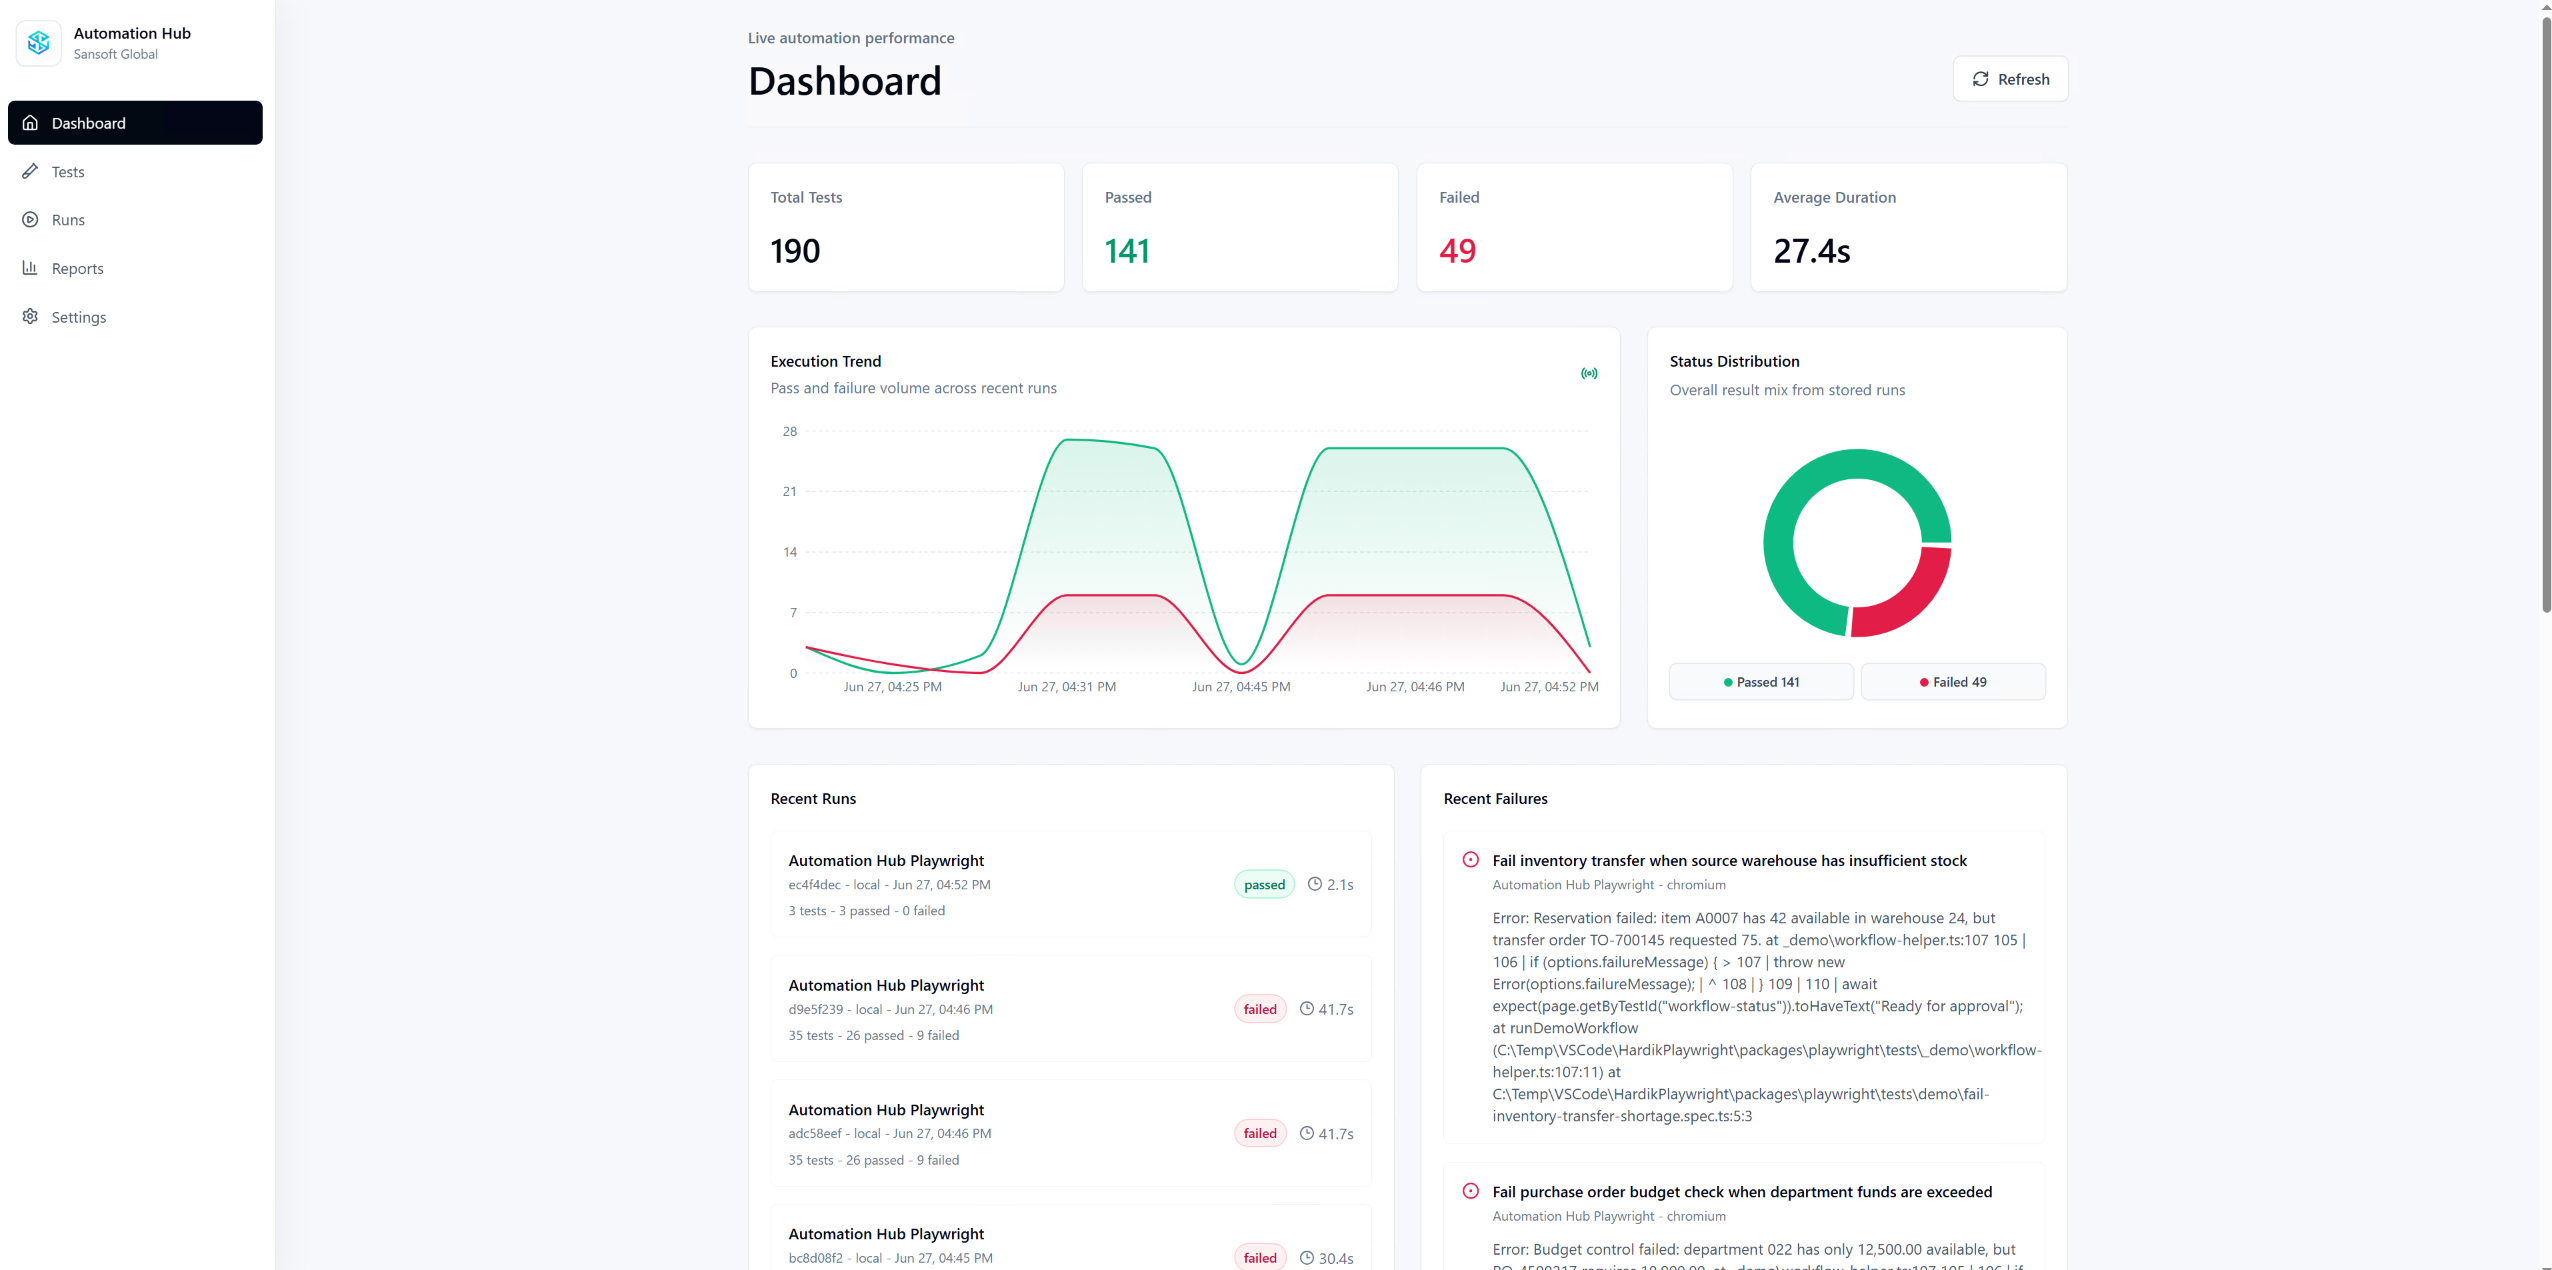The width and height of the screenshot is (2552, 1270).
Task: Click 'Jun 27, 04:25 PM' axis label
Action: (x=892, y=687)
